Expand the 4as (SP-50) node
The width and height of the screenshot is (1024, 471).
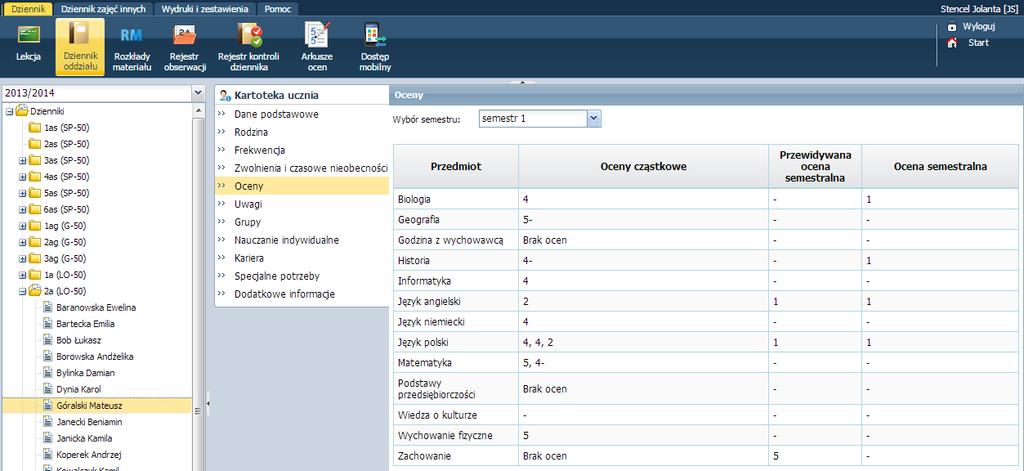point(22,177)
